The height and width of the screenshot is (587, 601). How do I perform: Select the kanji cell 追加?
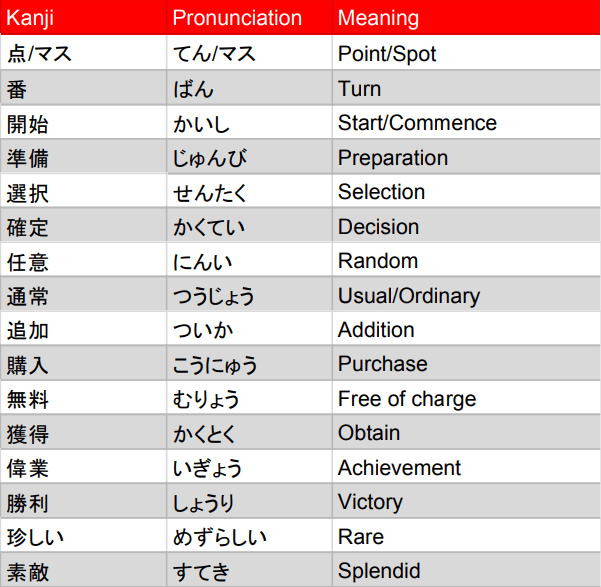click(x=27, y=331)
